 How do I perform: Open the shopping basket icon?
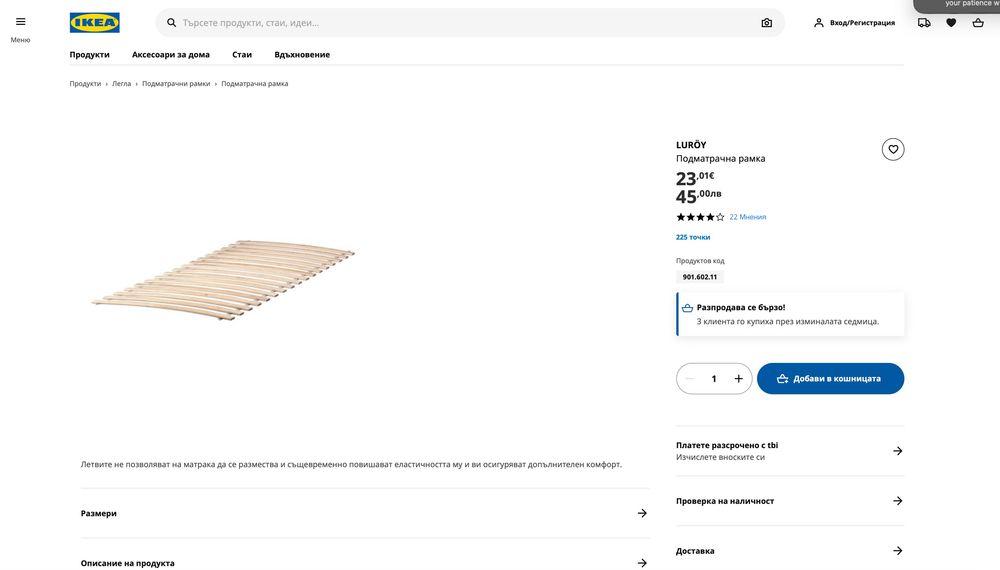978,23
